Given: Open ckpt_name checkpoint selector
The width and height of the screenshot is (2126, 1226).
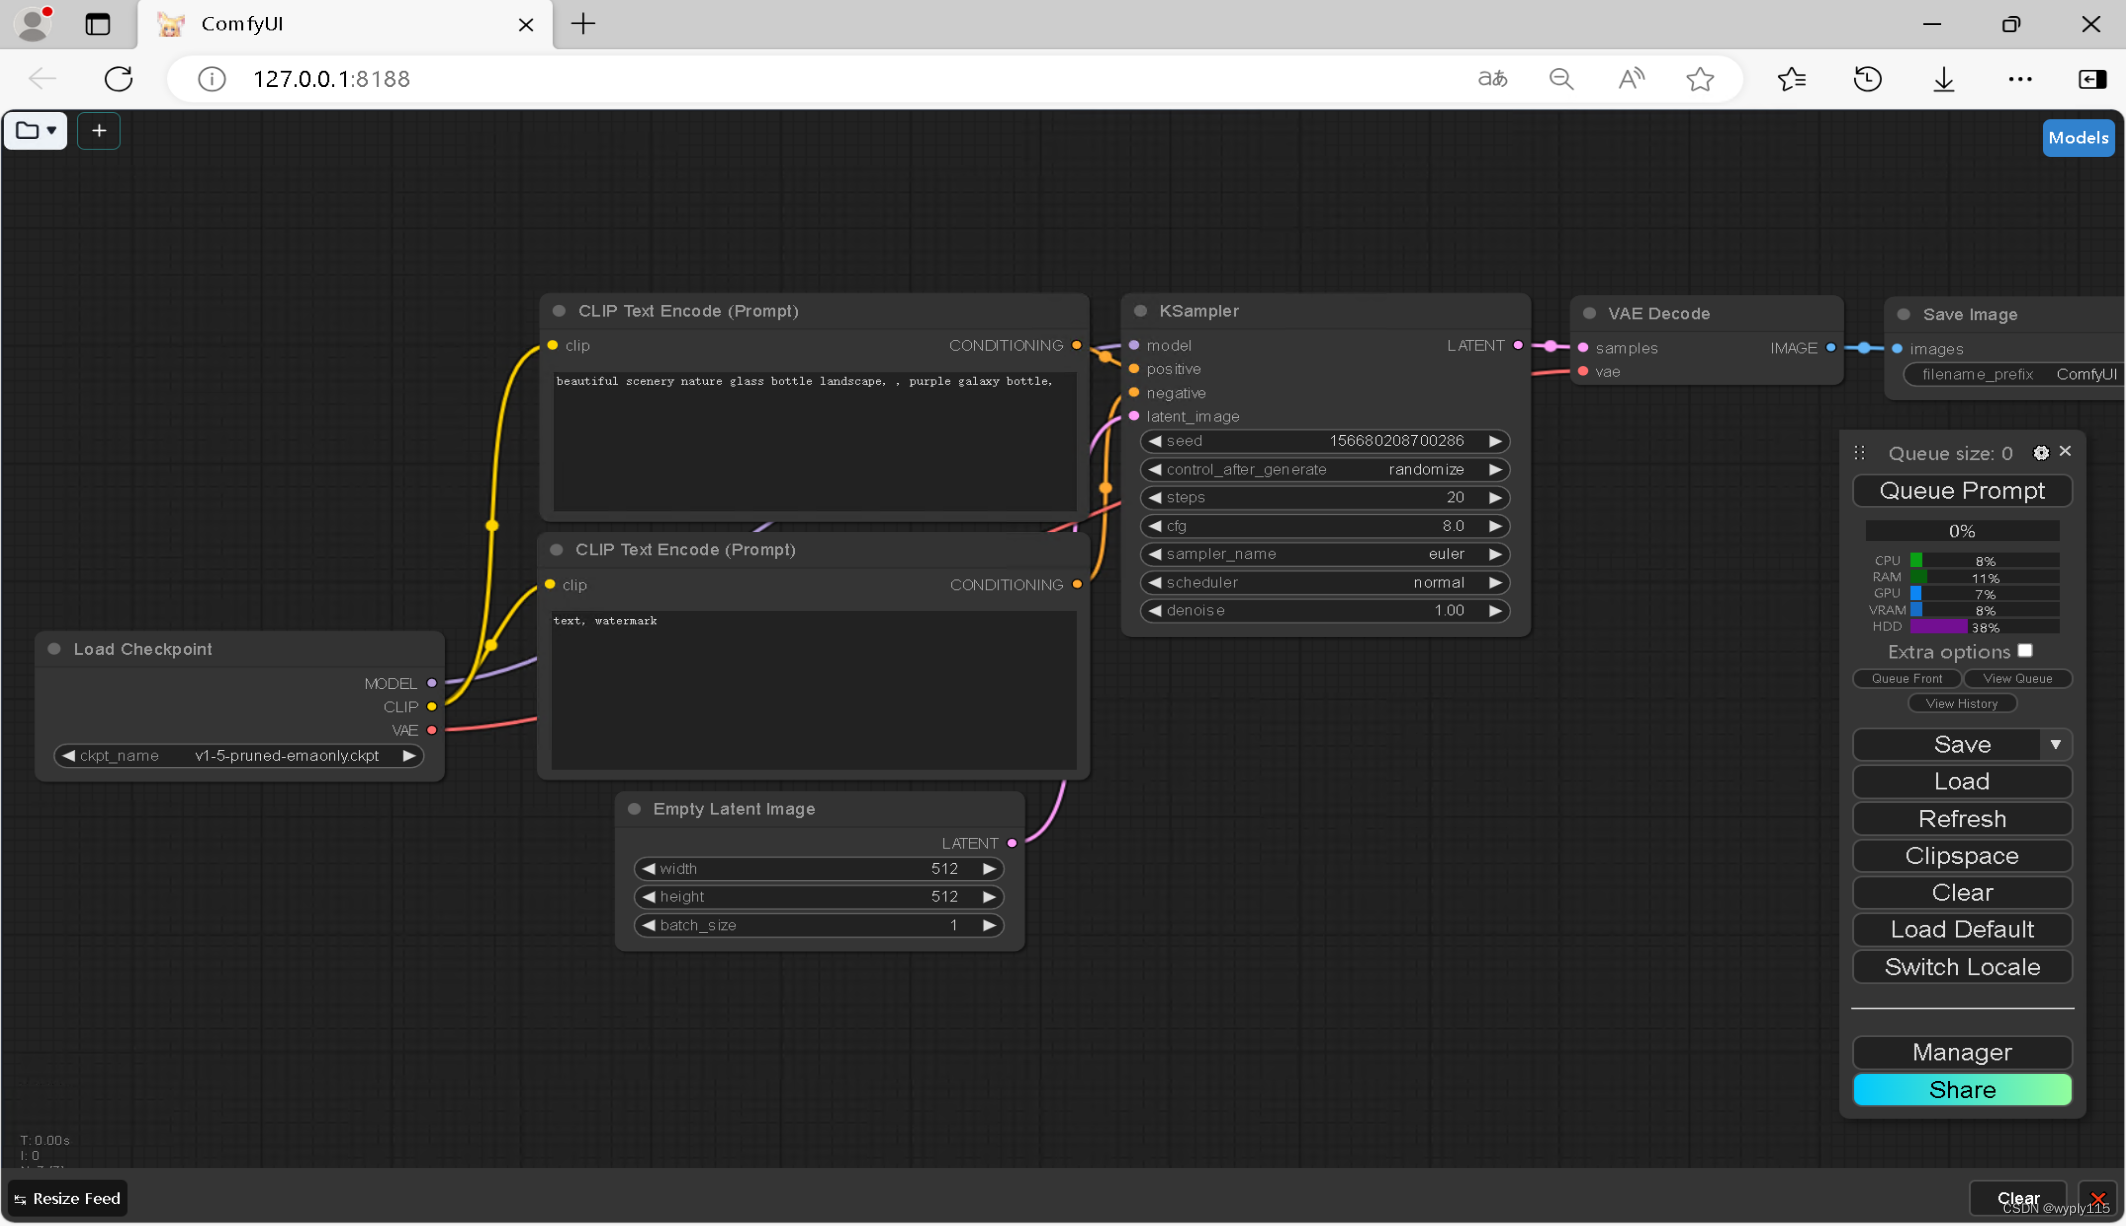Looking at the screenshot, I should coord(239,755).
